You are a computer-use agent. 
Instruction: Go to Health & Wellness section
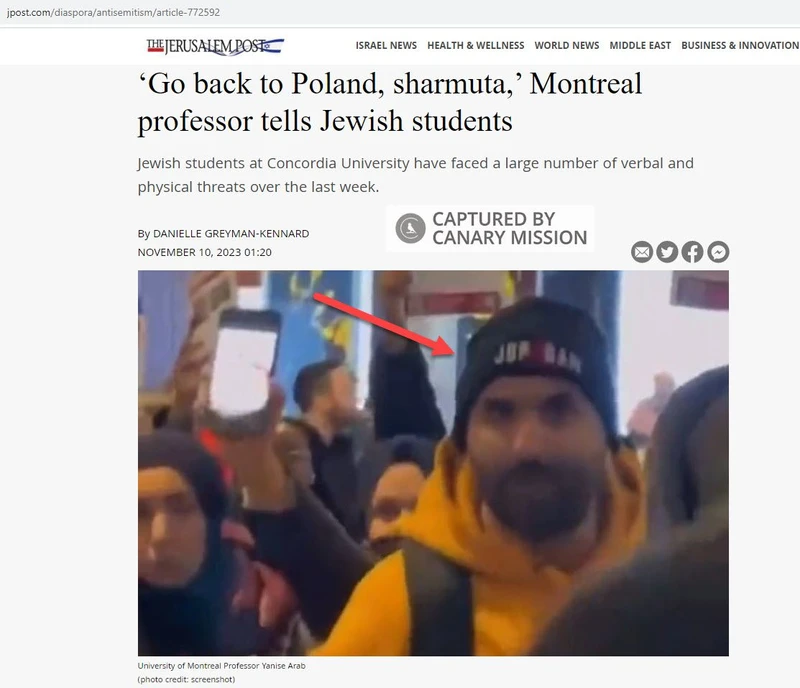tap(476, 45)
